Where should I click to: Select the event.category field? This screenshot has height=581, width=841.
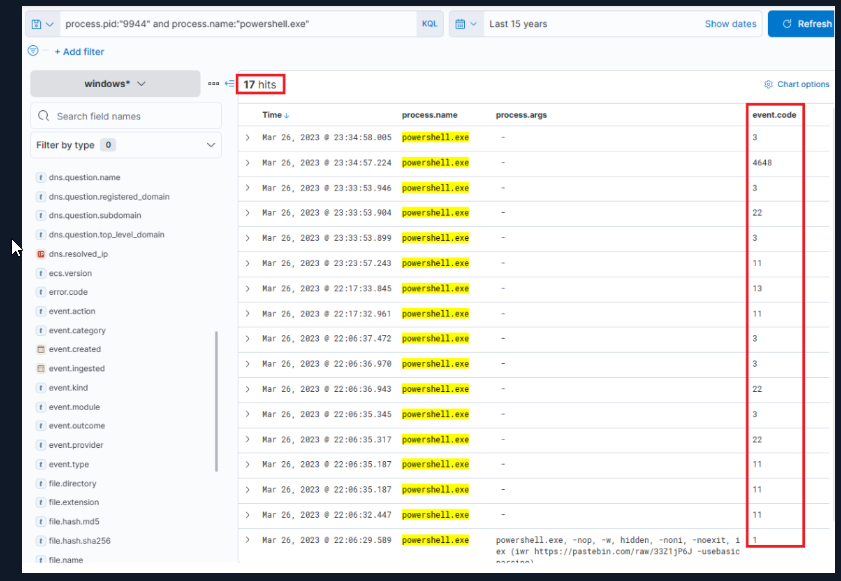point(77,330)
